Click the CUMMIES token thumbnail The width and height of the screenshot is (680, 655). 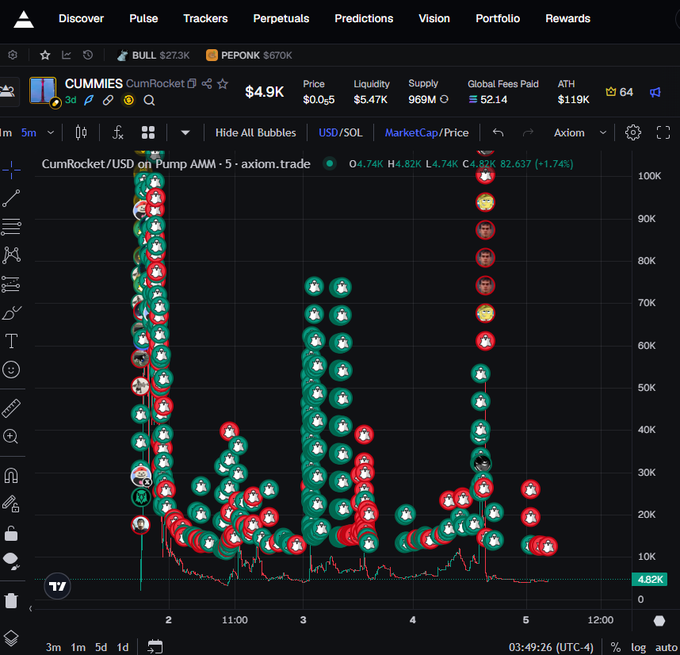point(42,91)
